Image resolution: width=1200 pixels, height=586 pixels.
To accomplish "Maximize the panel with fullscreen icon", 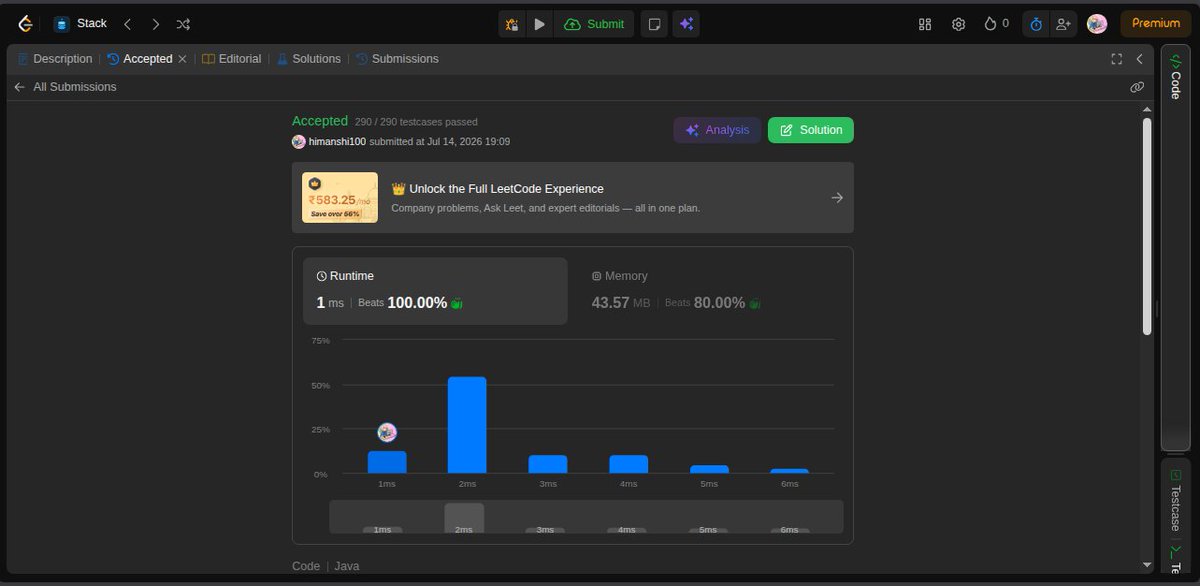I will pos(1117,59).
